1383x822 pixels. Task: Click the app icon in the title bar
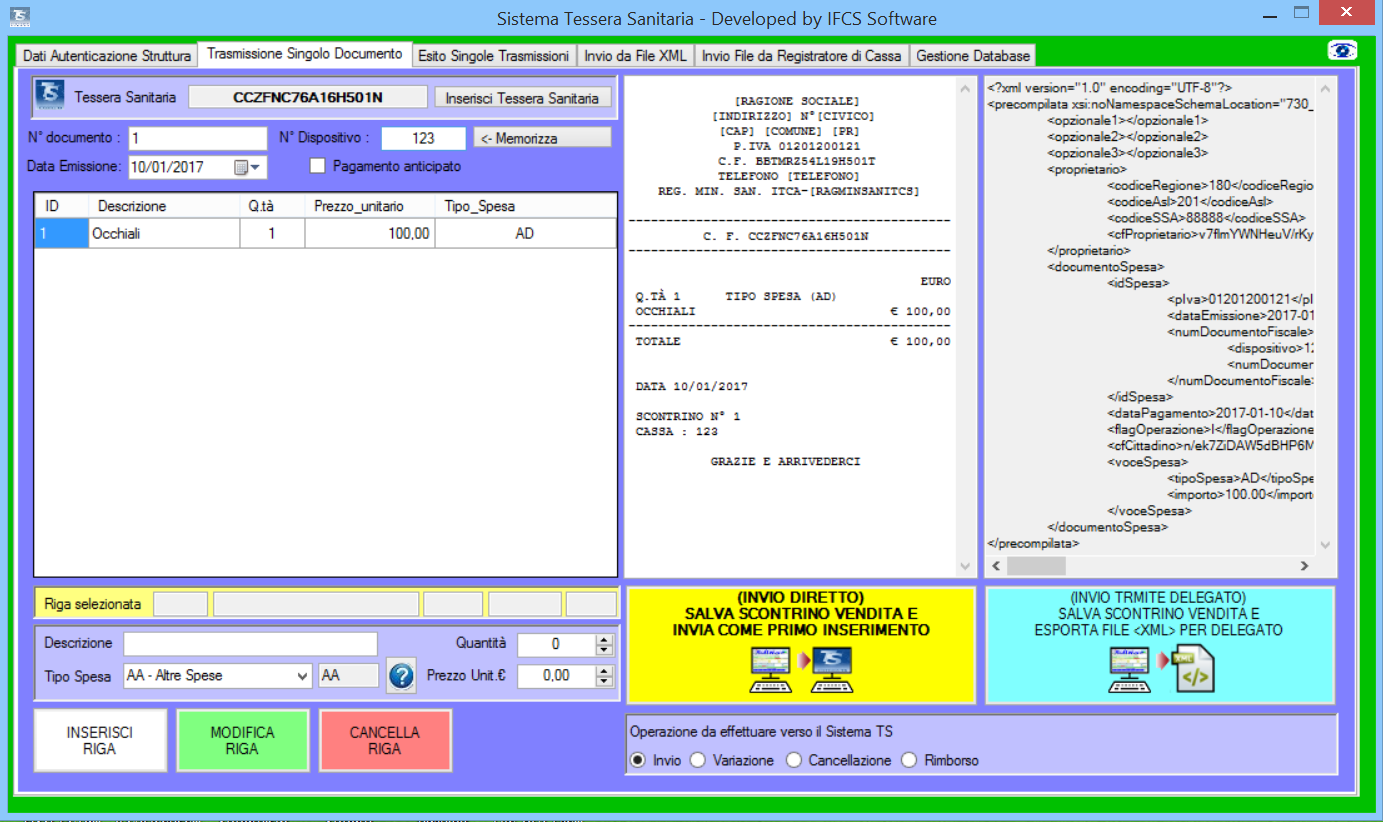click(x=19, y=17)
